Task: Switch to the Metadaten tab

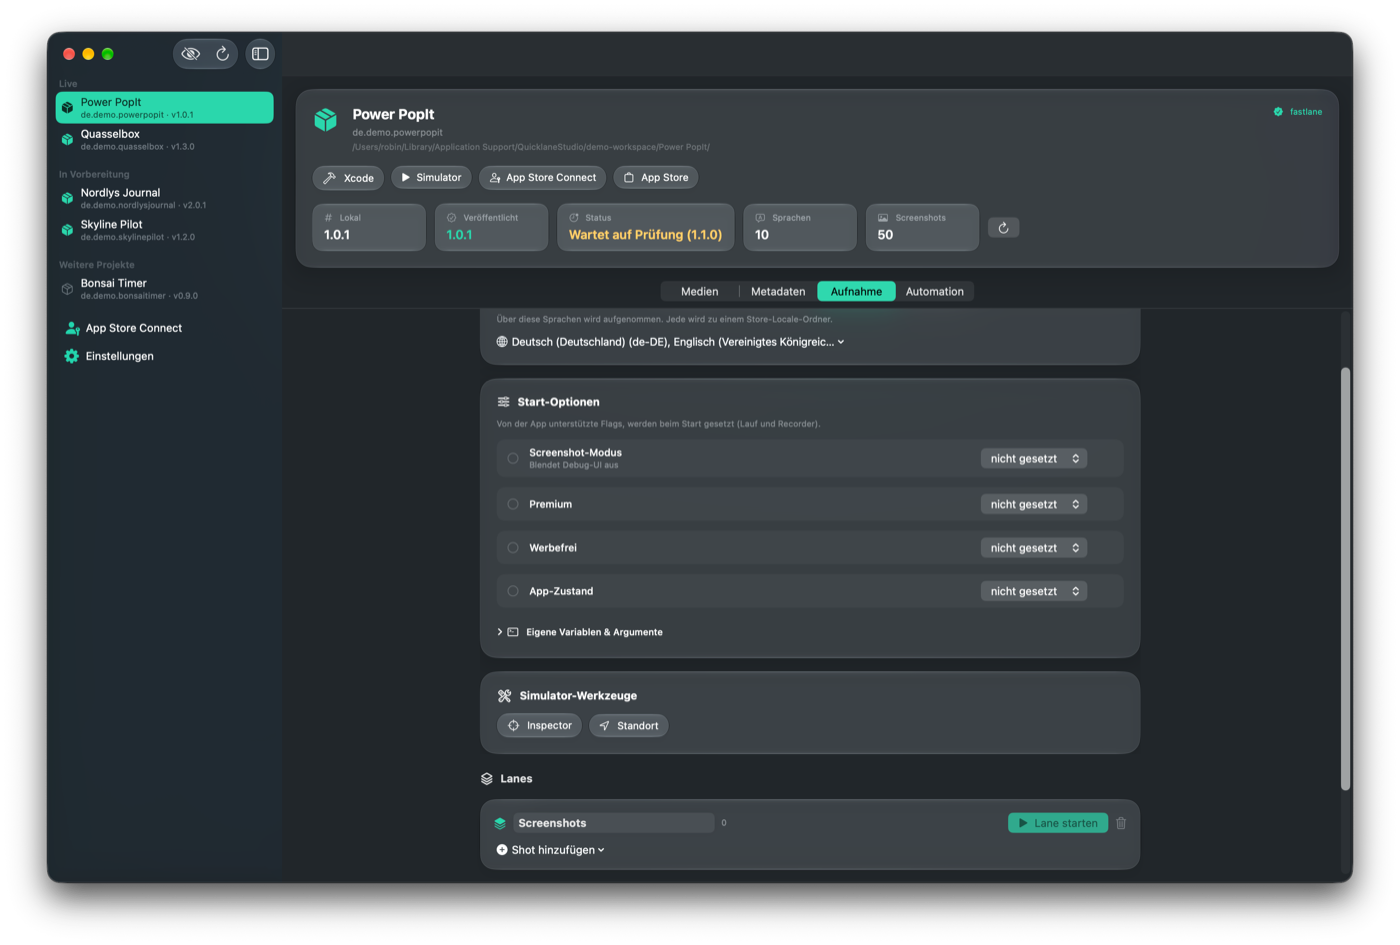Action: pyautogui.click(x=778, y=292)
